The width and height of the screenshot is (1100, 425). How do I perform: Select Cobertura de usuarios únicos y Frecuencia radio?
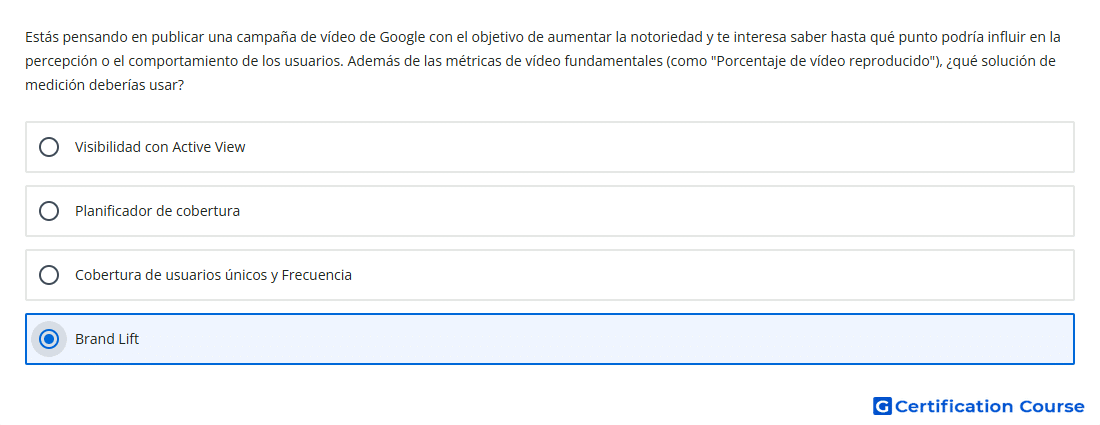[x=49, y=275]
